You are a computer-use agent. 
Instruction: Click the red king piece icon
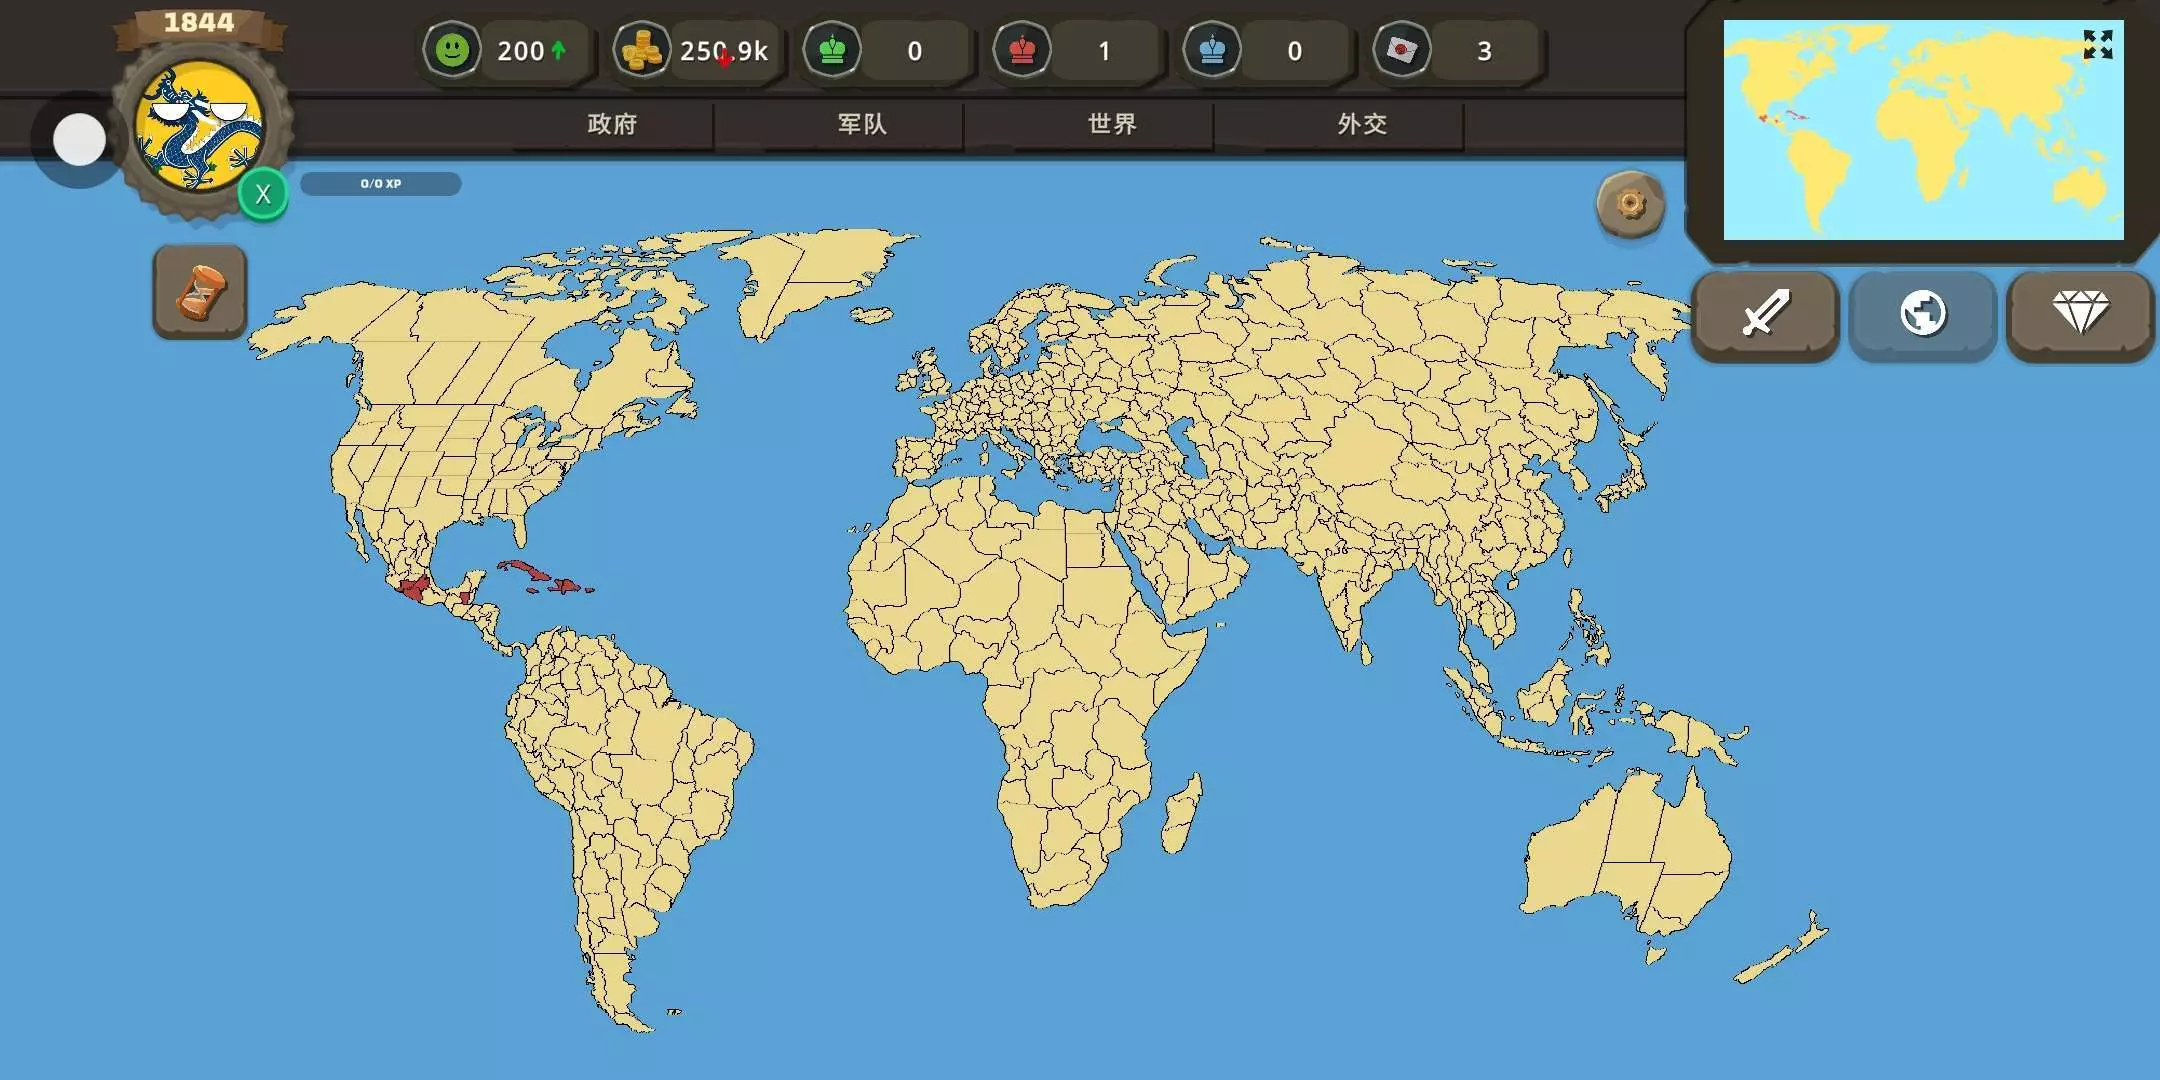(x=1022, y=50)
